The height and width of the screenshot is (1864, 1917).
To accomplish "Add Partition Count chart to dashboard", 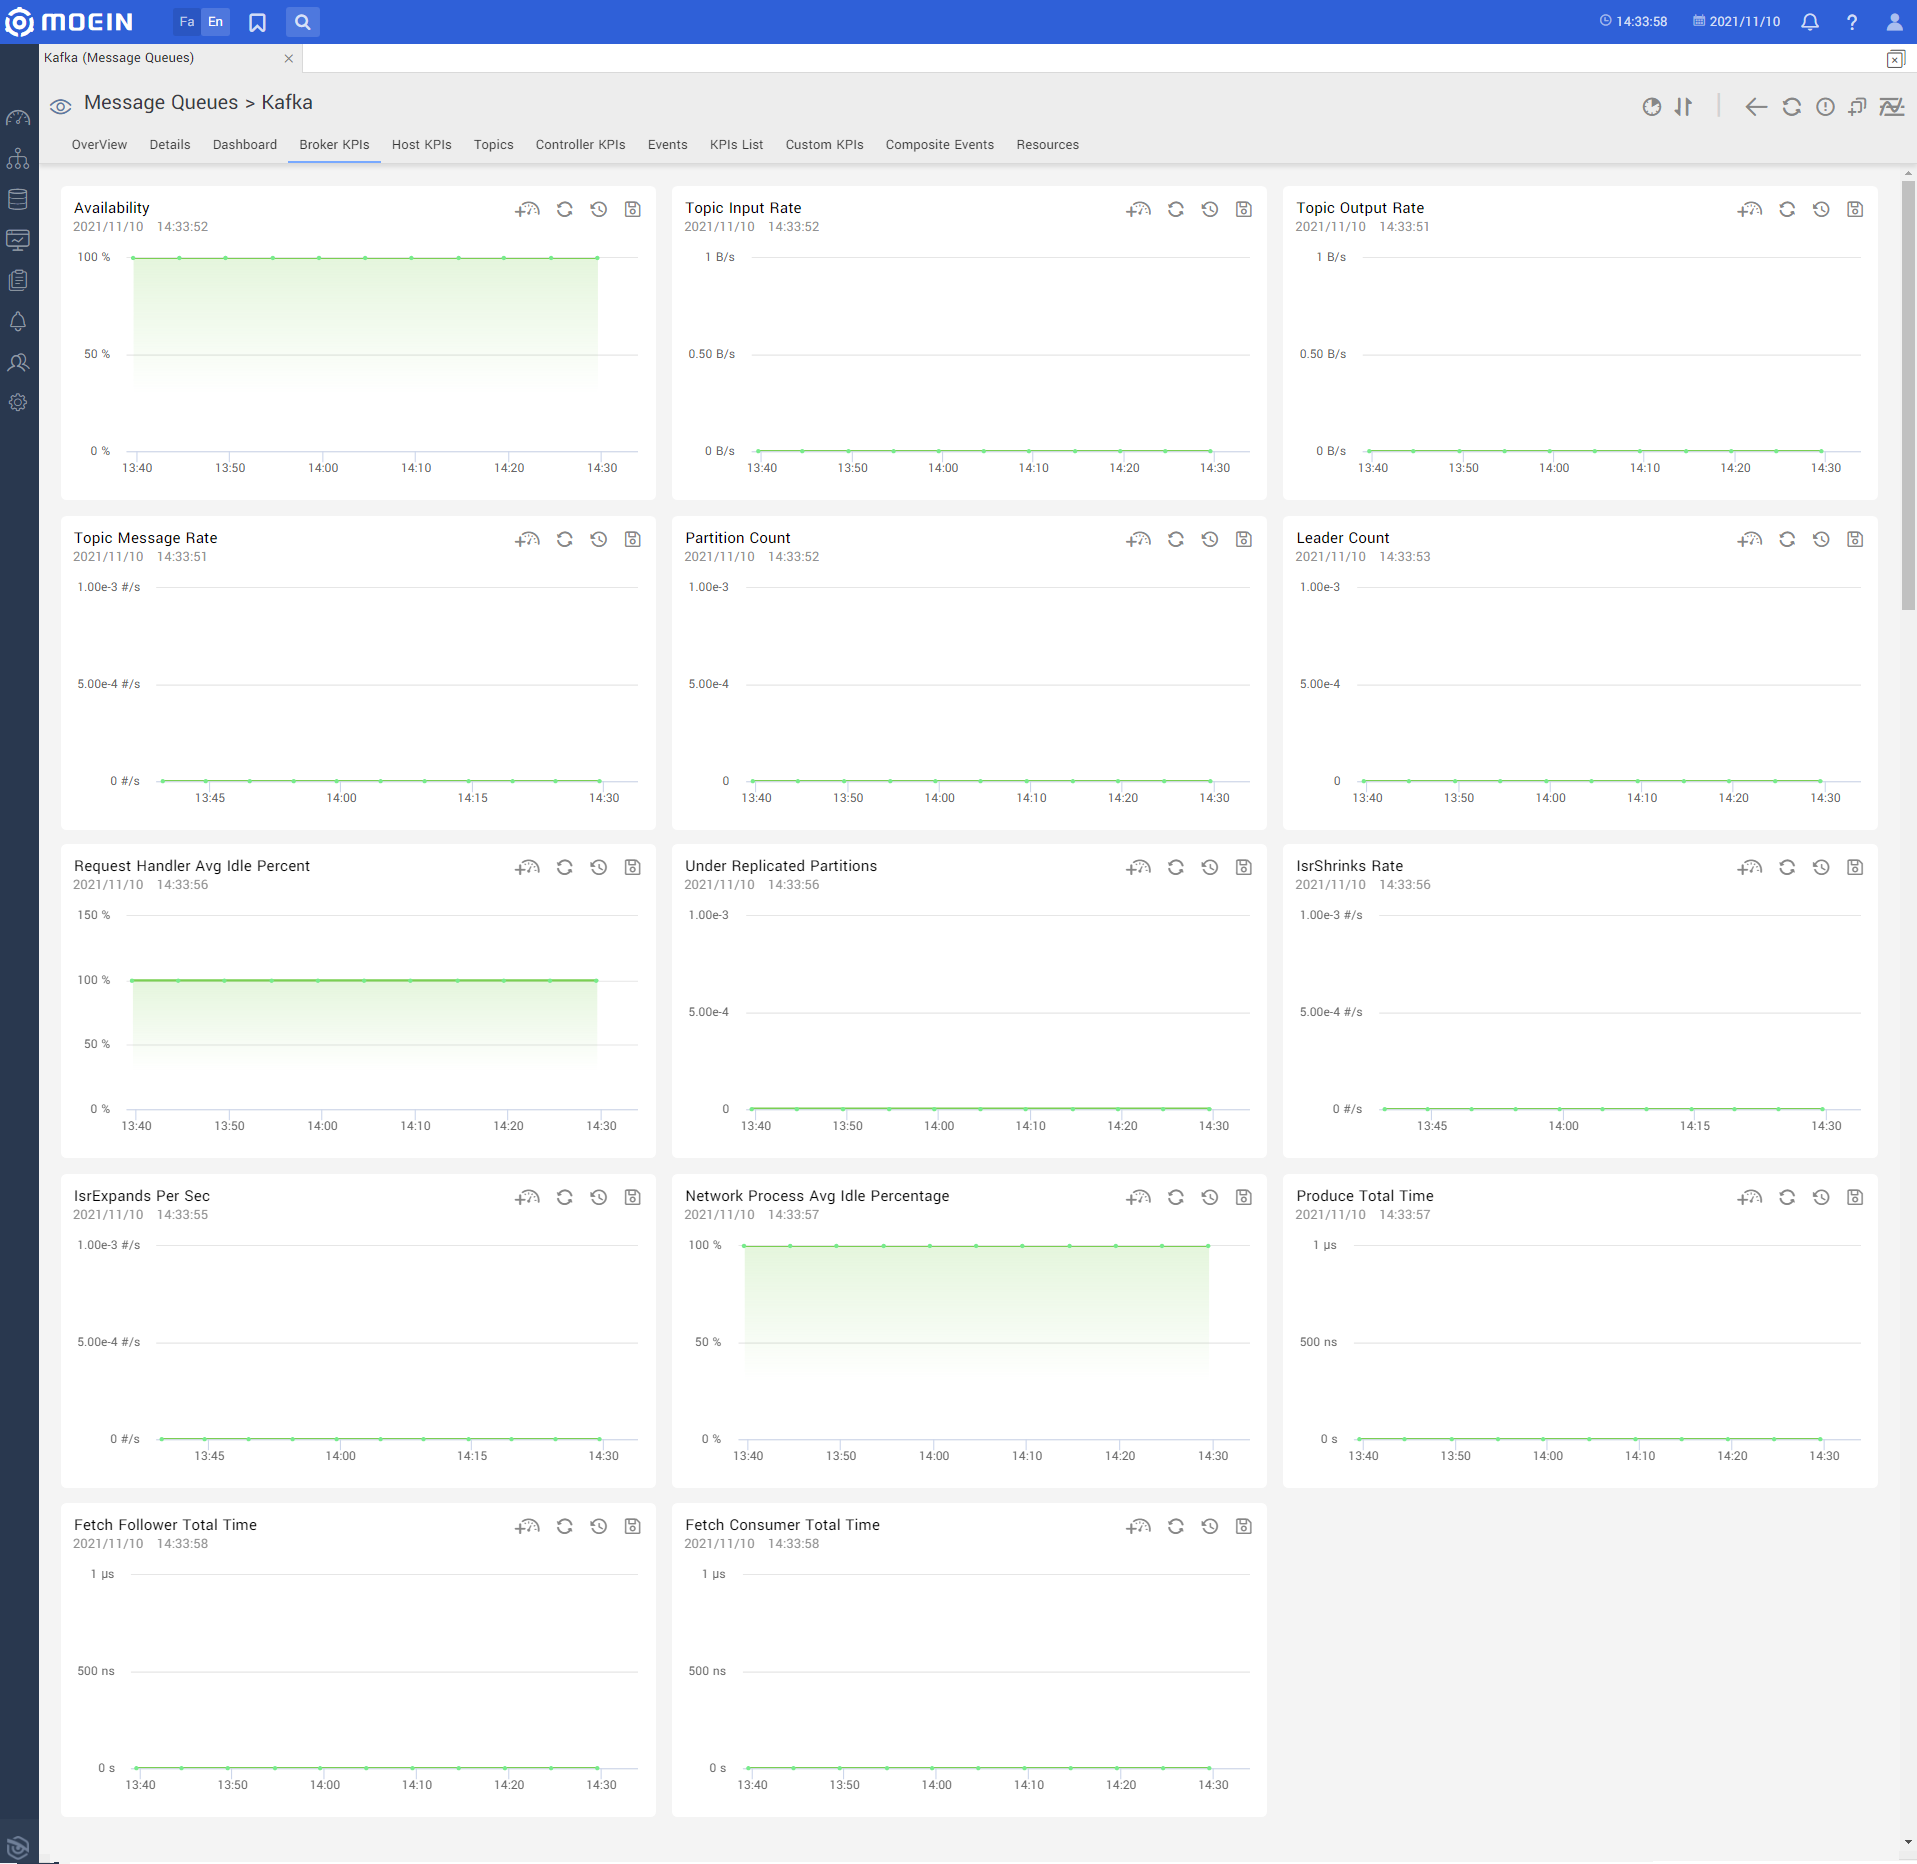I will pos(1138,540).
